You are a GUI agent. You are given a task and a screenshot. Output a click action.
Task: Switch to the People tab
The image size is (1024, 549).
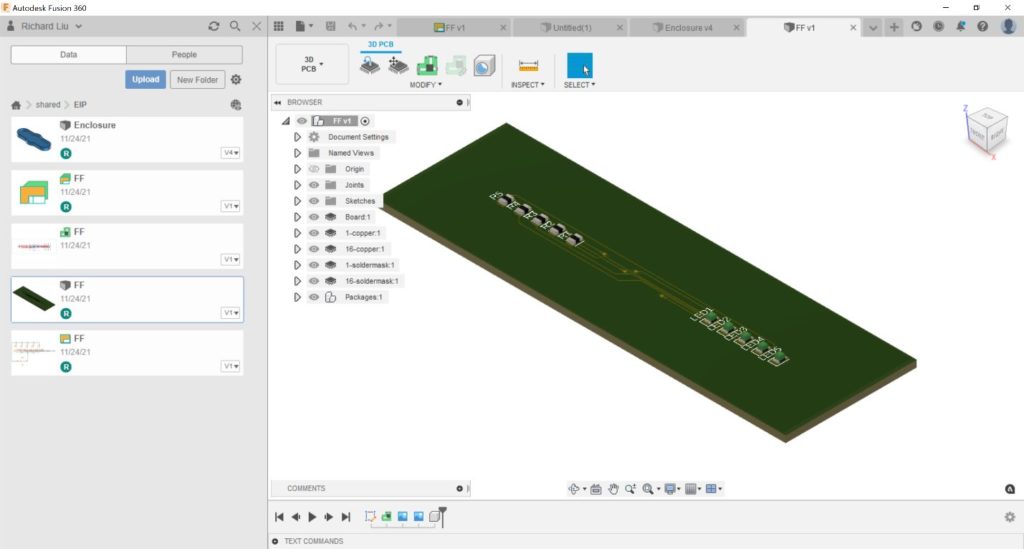point(184,55)
